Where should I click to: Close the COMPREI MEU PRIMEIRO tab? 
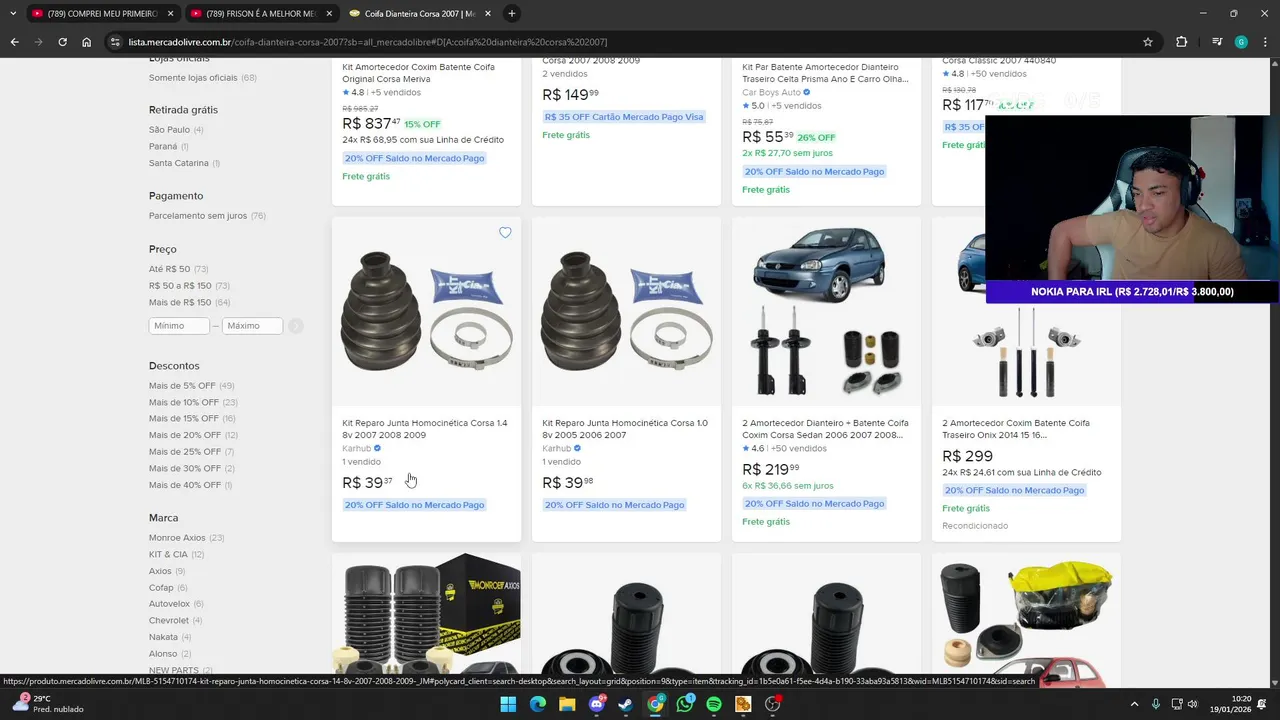point(171,14)
